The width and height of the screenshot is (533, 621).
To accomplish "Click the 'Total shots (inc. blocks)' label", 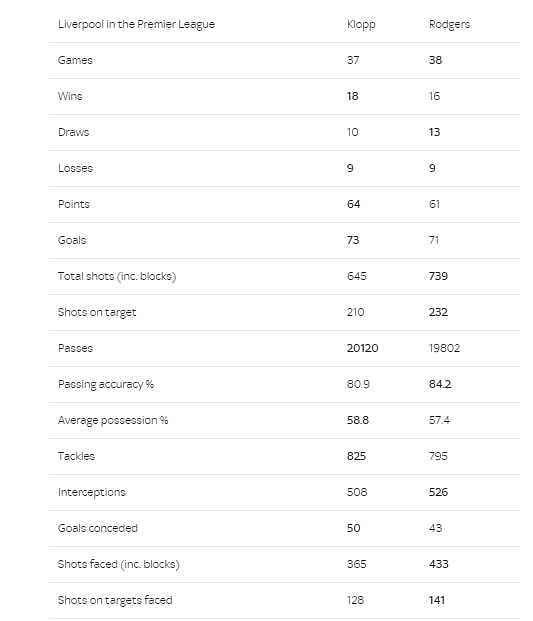I will click(x=117, y=276).
